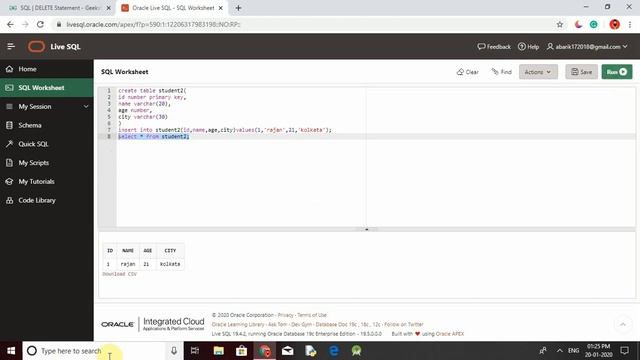Open the hamburger navigation menu icon
640x360 pixels.
point(11,47)
